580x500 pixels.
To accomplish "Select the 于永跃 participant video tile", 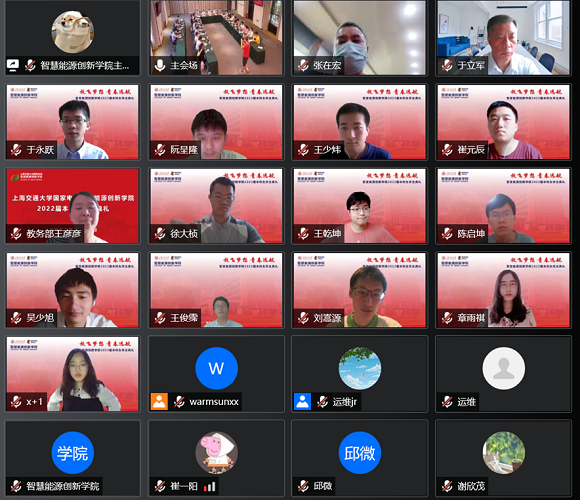I will click(x=72, y=122).
